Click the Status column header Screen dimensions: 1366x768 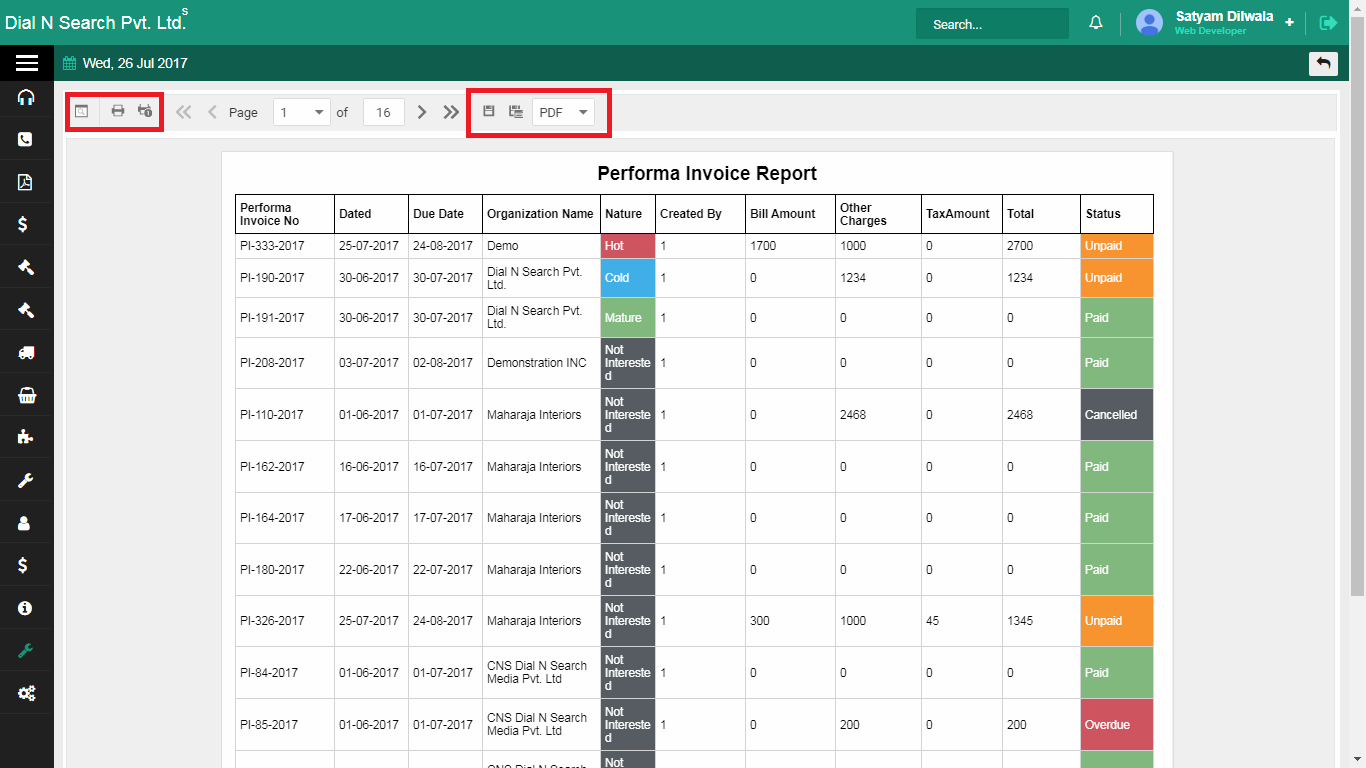tap(1117, 214)
